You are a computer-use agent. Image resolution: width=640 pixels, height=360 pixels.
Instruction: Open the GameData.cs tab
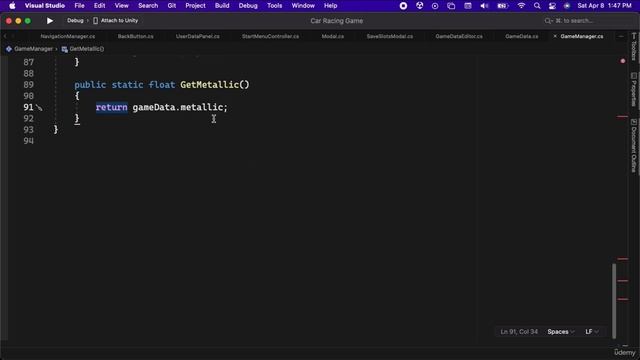pos(521,36)
